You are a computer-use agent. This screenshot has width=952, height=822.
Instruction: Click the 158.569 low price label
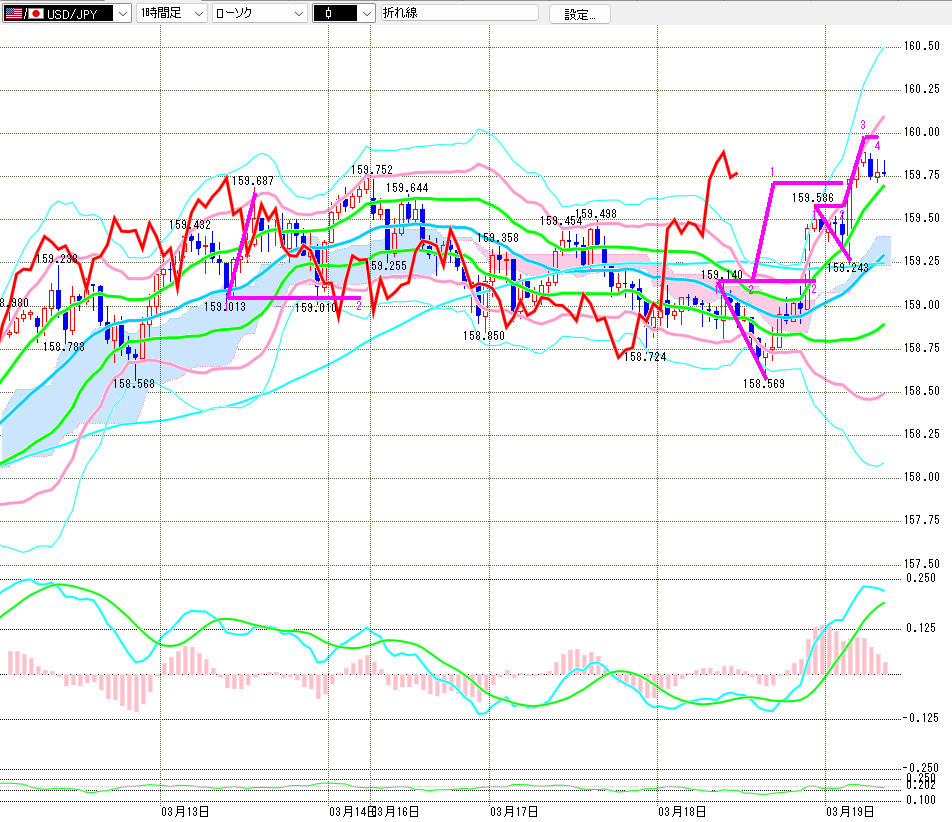point(762,382)
